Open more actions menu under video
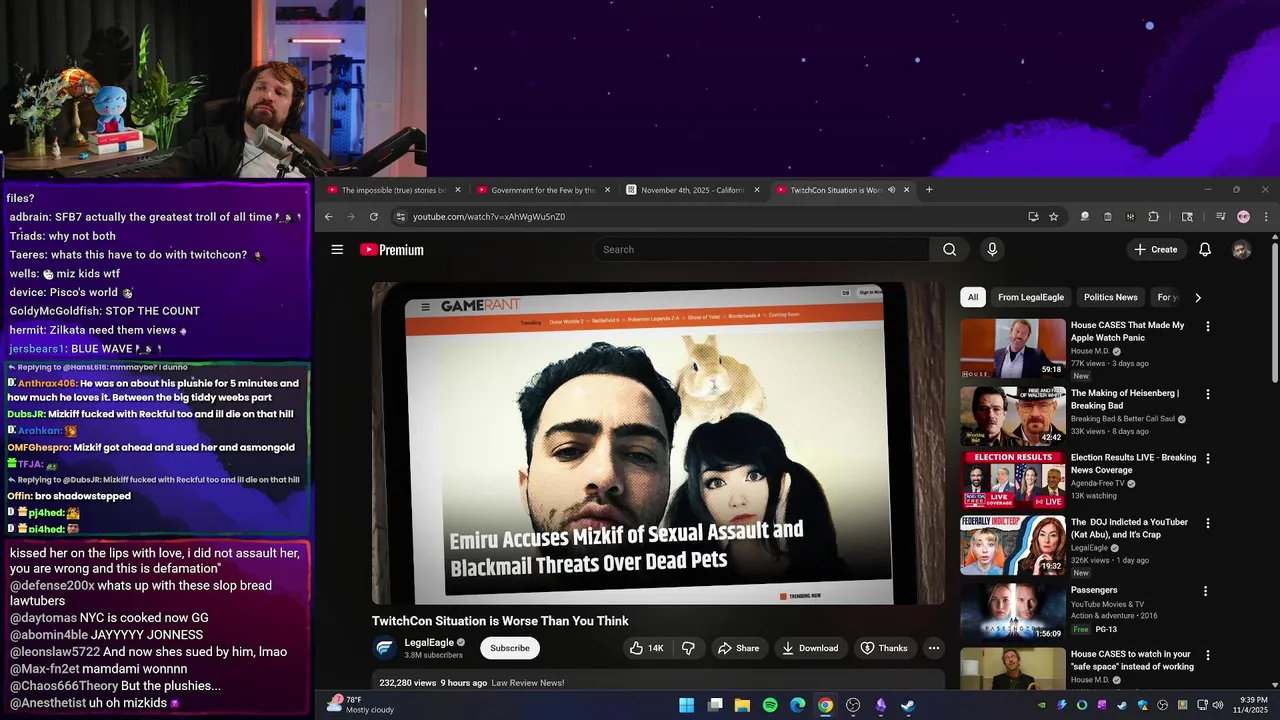 tap(933, 648)
